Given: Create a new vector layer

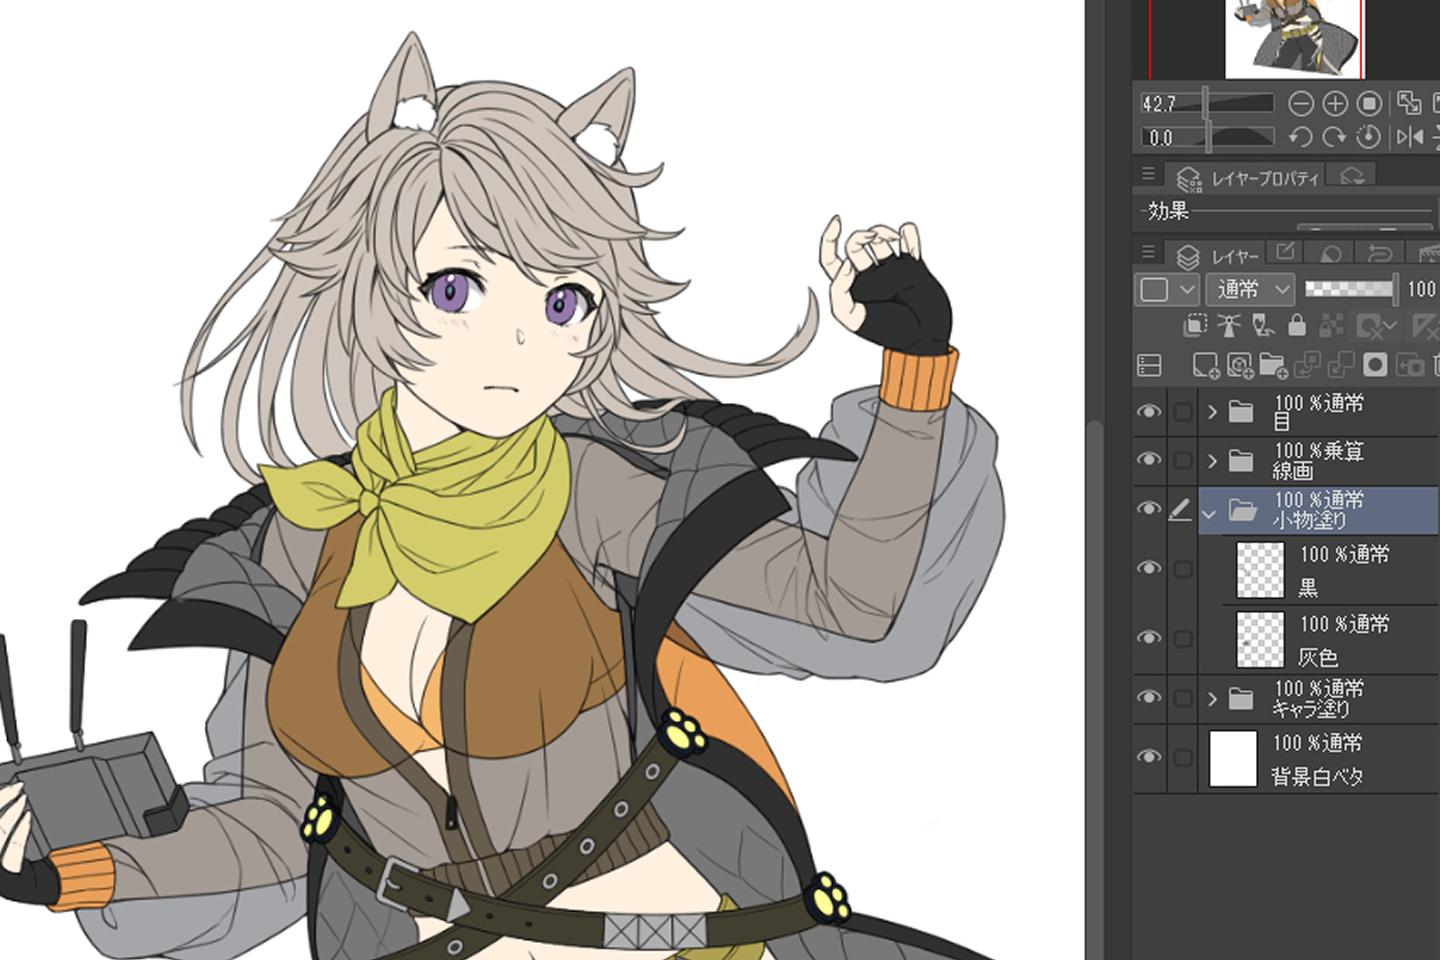Looking at the screenshot, I should tap(1240, 366).
